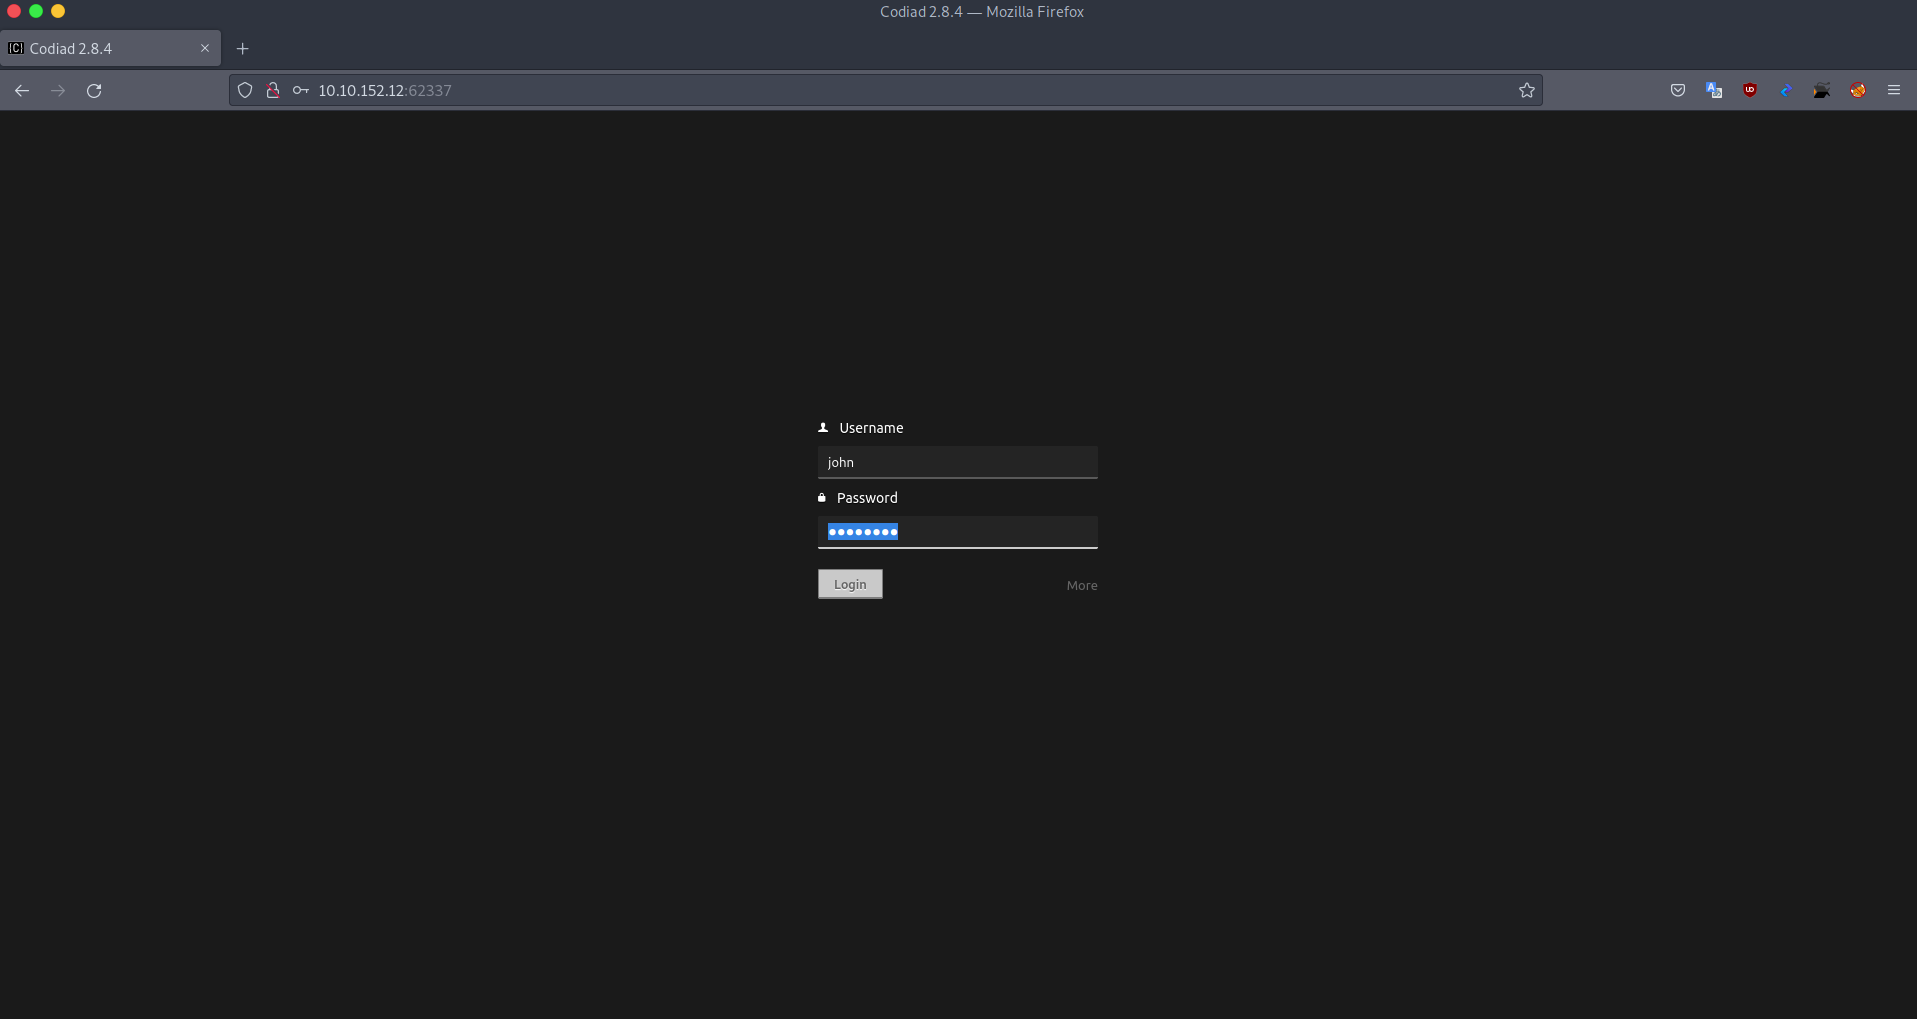Open the tracking protection shield icon
1917x1019 pixels.
245,91
